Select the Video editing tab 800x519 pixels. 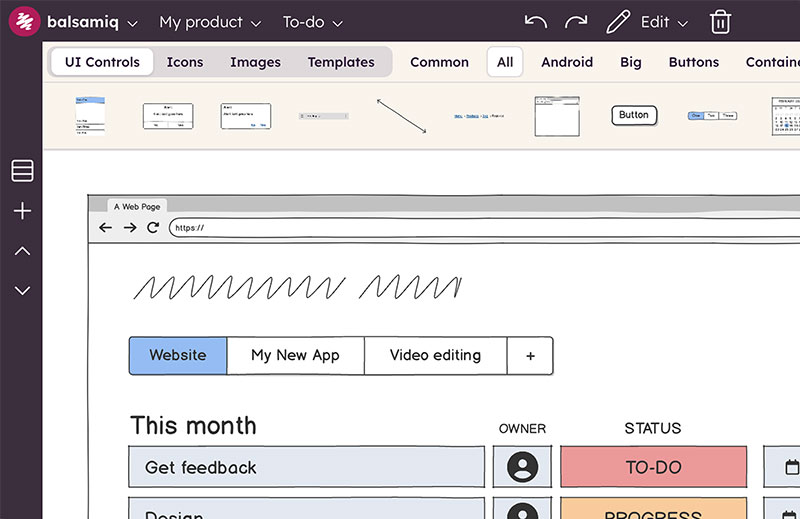[x=435, y=355]
